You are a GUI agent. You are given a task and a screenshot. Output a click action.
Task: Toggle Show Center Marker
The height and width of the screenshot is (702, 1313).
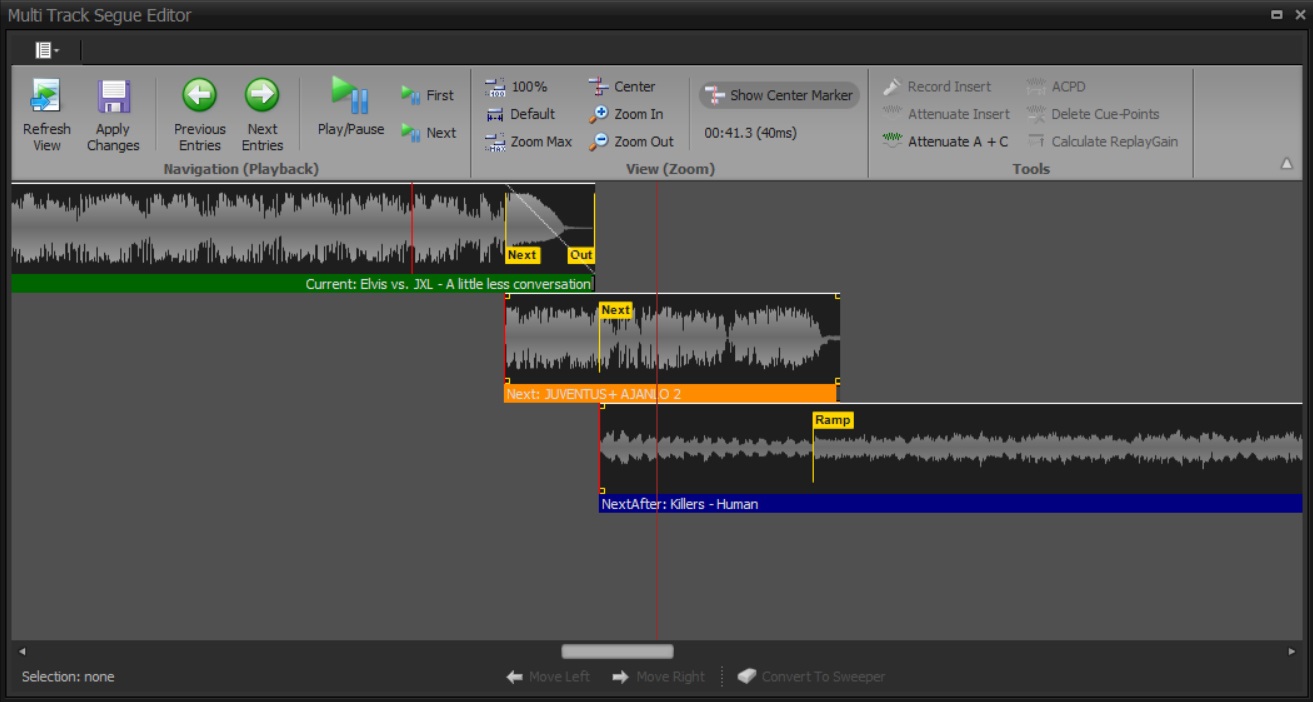[x=779, y=96]
